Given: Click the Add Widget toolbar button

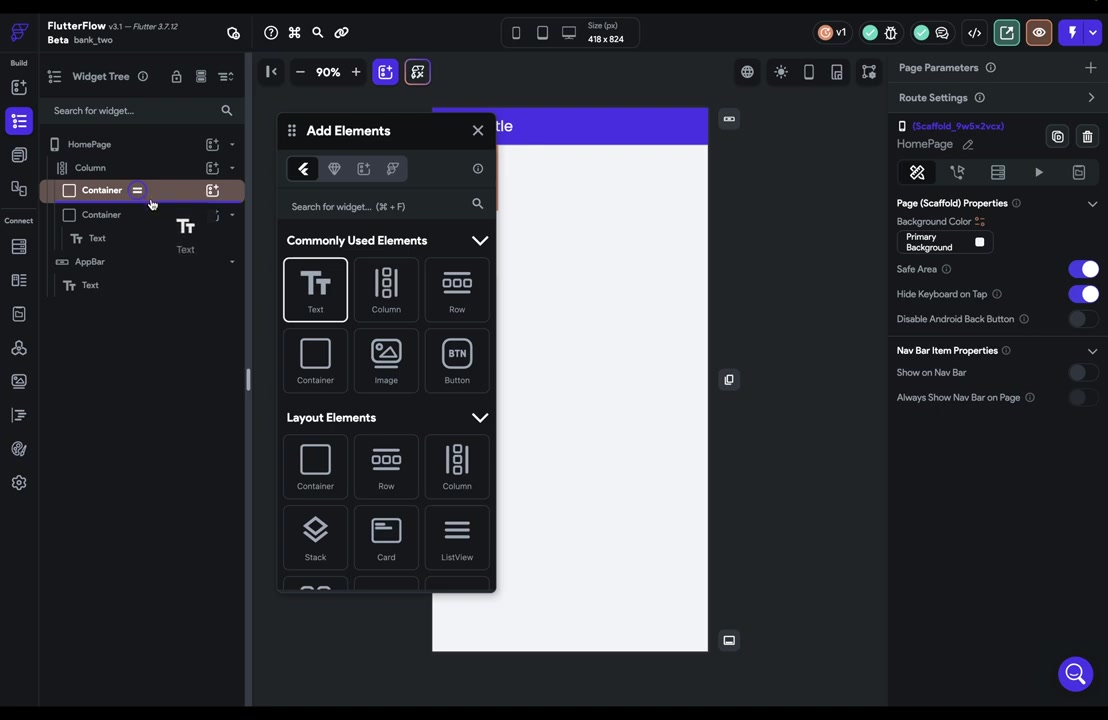Looking at the screenshot, I should [385, 72].
